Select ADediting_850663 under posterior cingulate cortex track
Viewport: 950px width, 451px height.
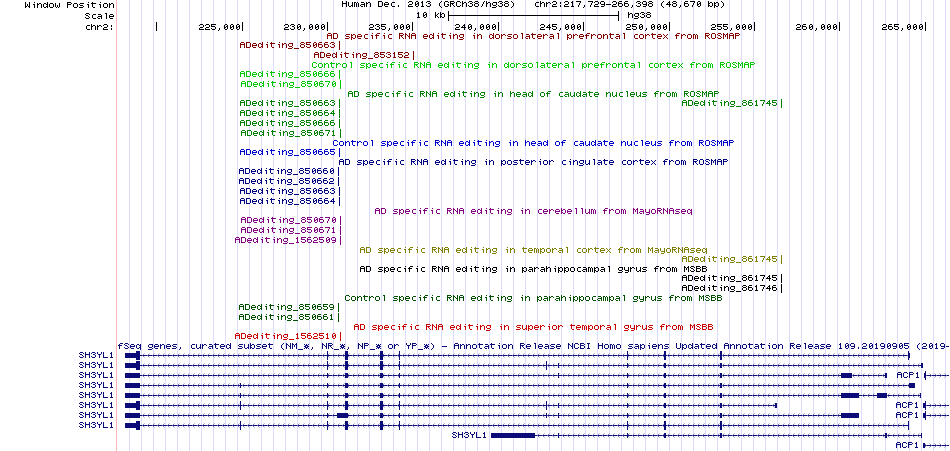tap(287, 191)
